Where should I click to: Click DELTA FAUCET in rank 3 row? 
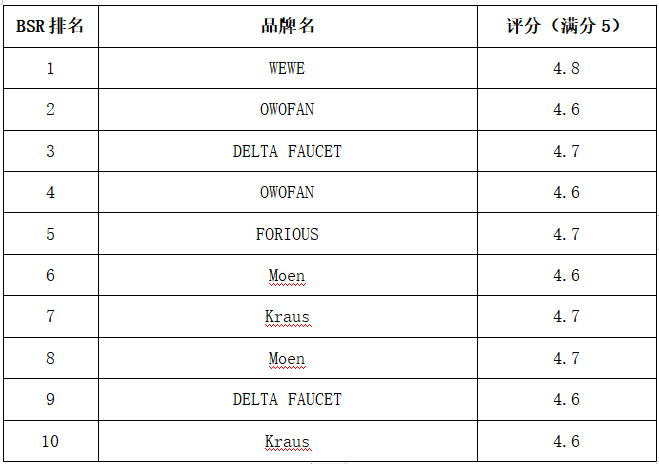point(287,151)
